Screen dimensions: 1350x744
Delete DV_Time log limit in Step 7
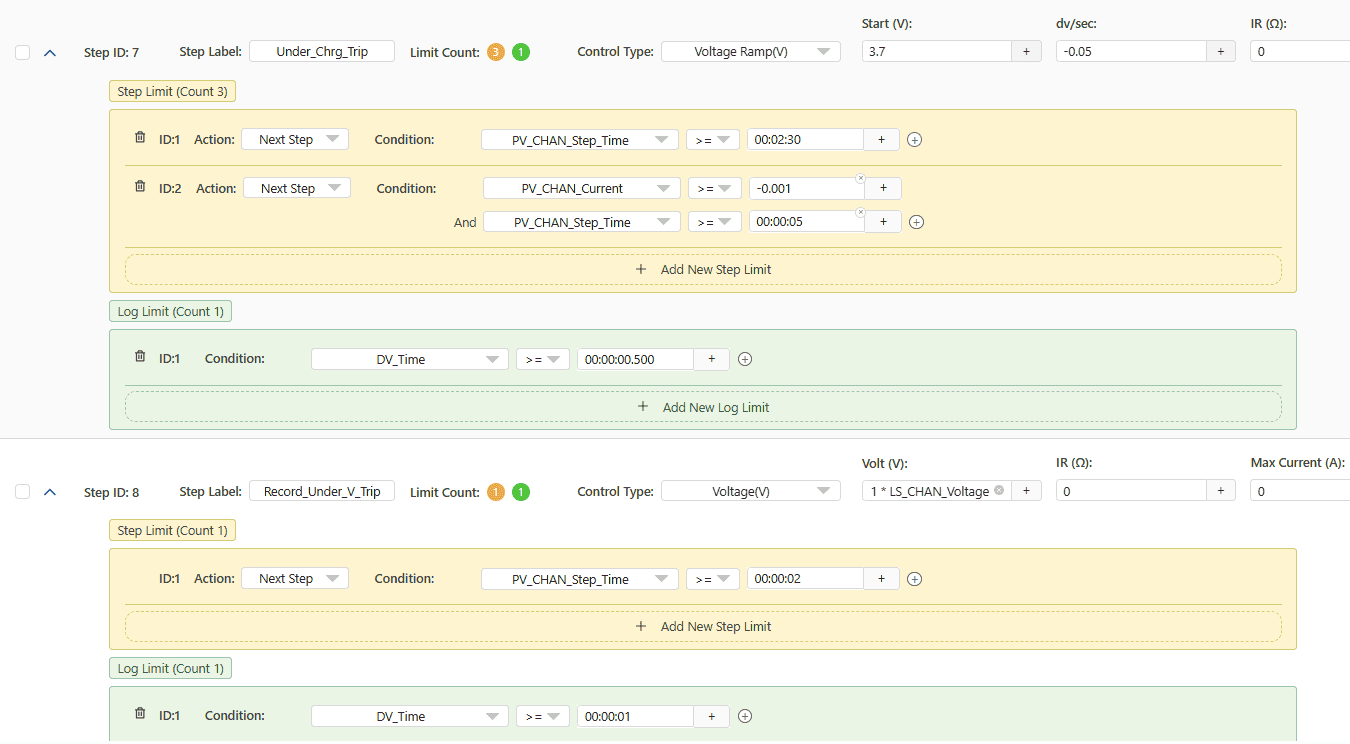click(x=140, y=357)
